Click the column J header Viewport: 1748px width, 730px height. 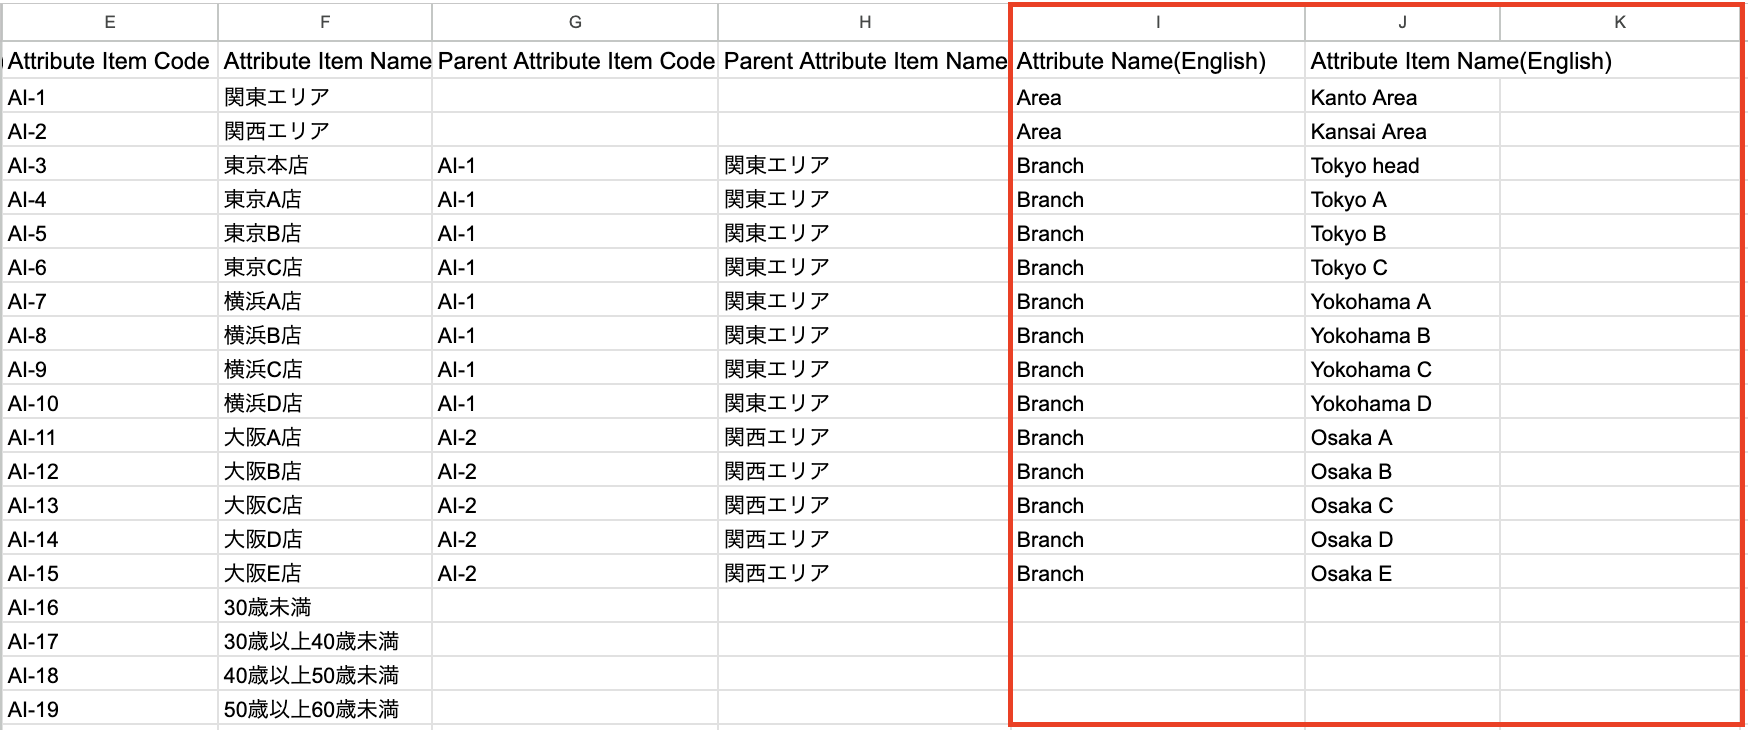coord(1402,22)
